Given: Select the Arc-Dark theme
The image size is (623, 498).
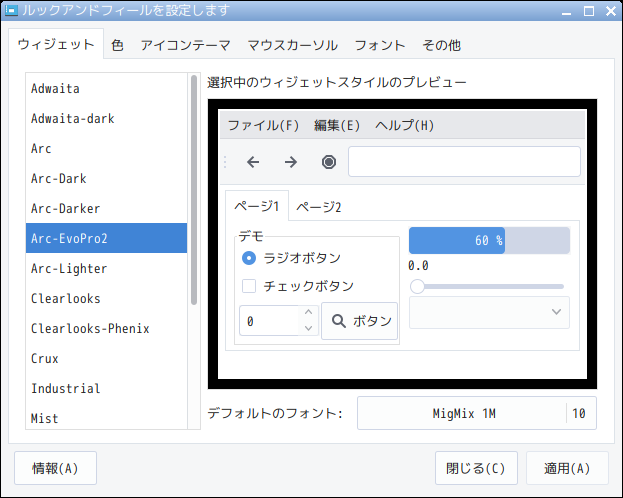Looking at the screenshot, I should (x=106, y=178).
